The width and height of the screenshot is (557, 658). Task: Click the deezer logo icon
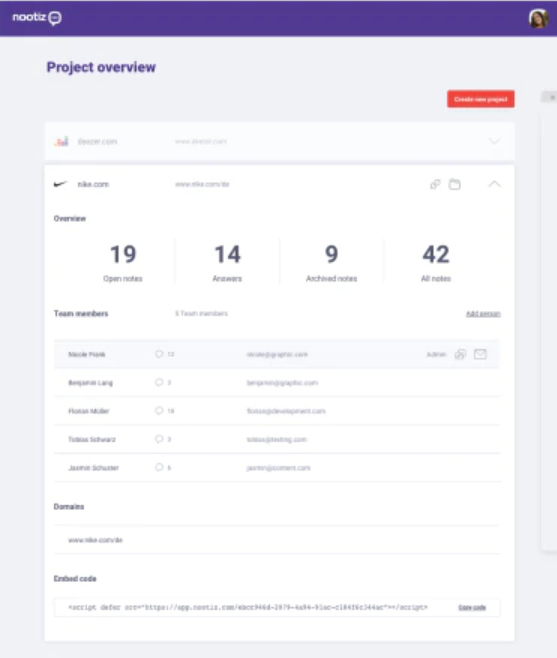61,141
